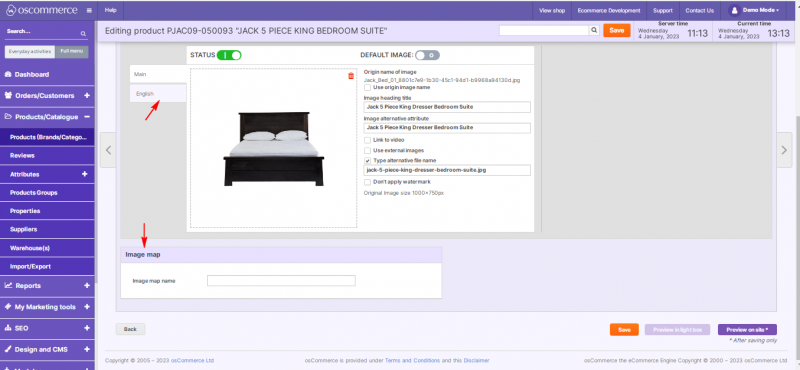This screenshot has height=370, width=800.
Task: Click the Products/Catalogue folder icon
Action: 8,117
